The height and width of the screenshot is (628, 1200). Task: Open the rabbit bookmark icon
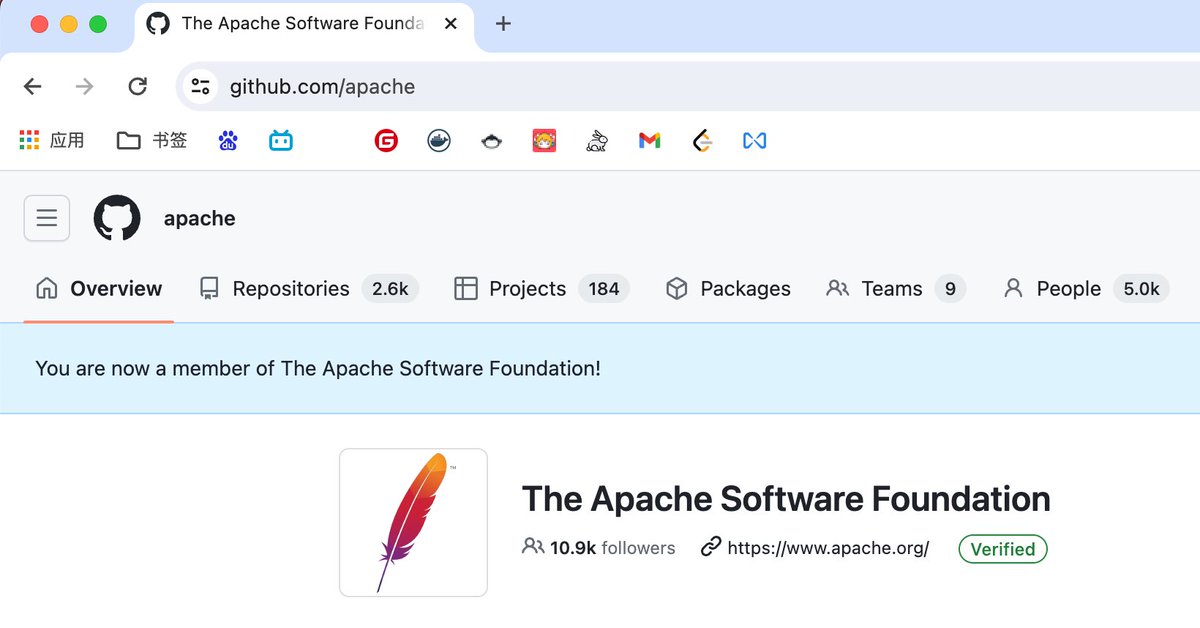(597, 141)
